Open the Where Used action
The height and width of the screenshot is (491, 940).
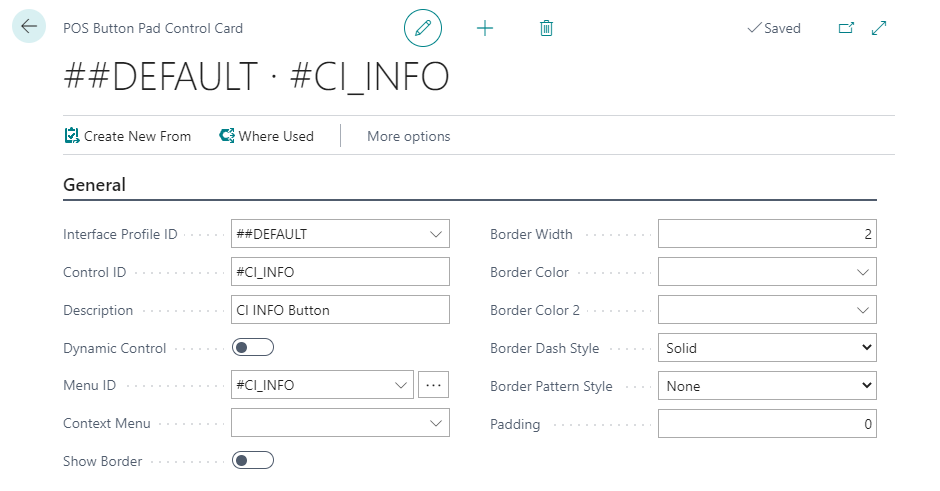pyautogui.click(x=266, y=136)
